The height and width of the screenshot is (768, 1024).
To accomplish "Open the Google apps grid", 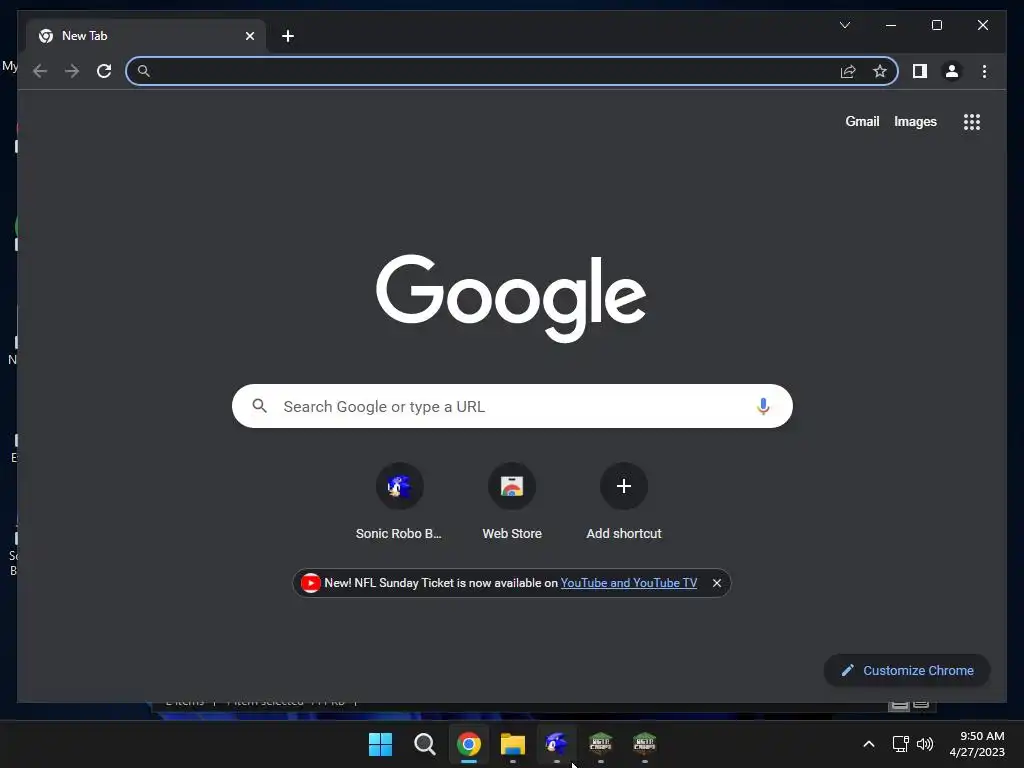I will click(972, 122).
